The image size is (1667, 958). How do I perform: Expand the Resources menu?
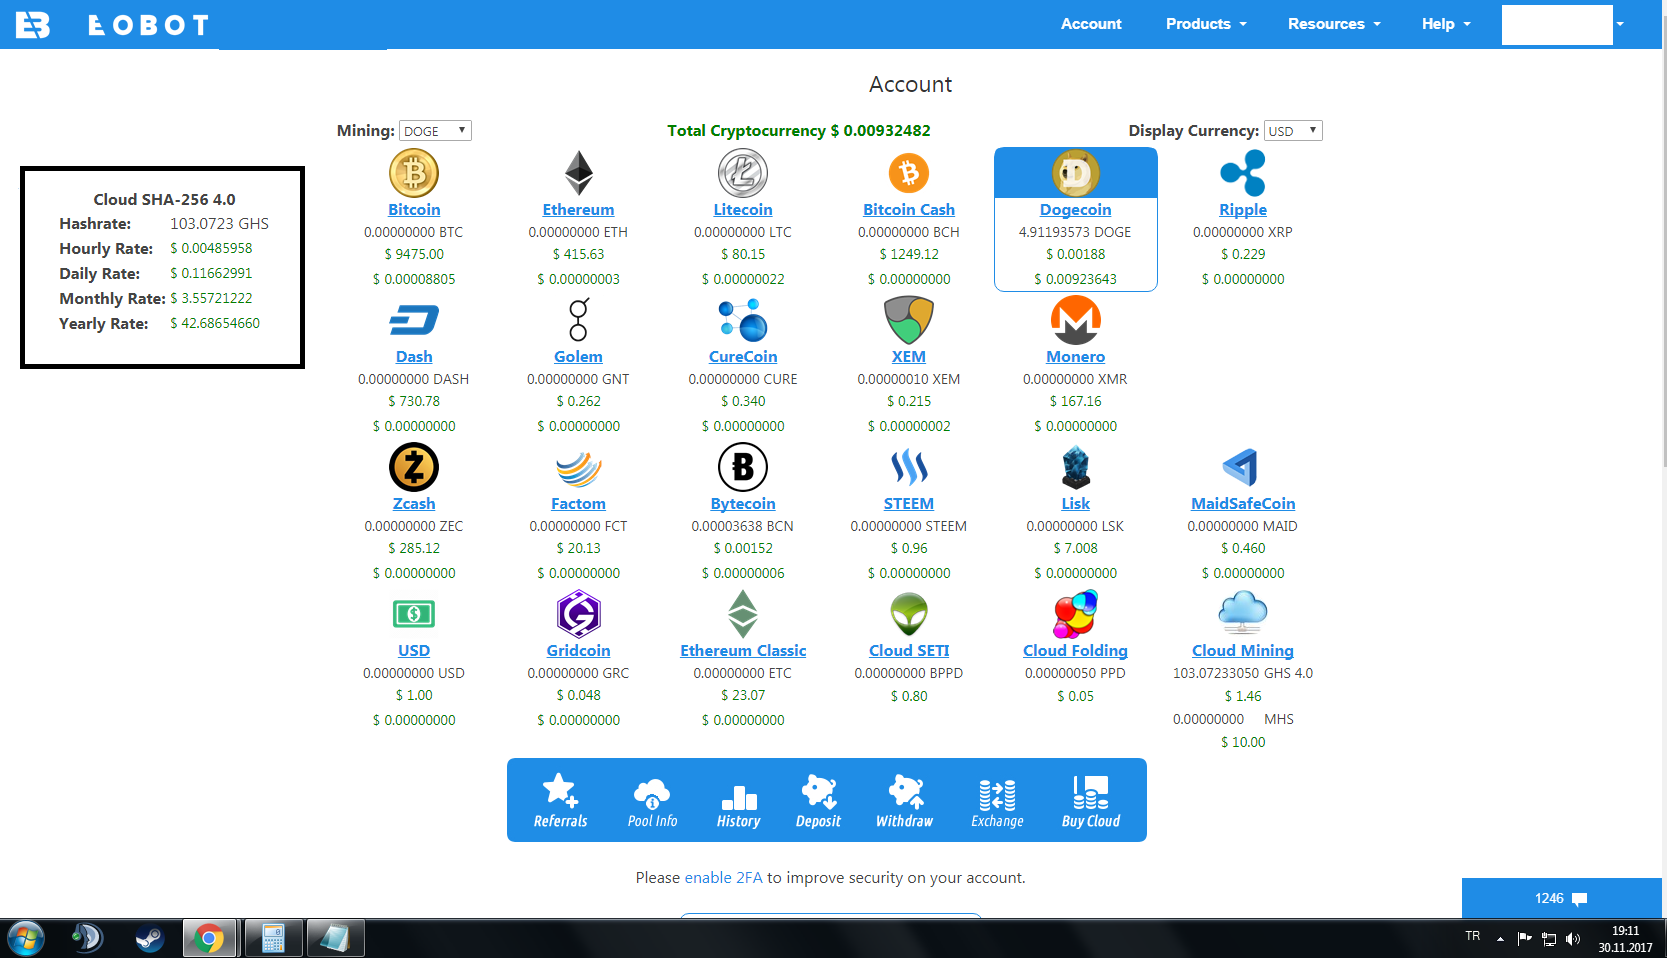pos(1334,24)
